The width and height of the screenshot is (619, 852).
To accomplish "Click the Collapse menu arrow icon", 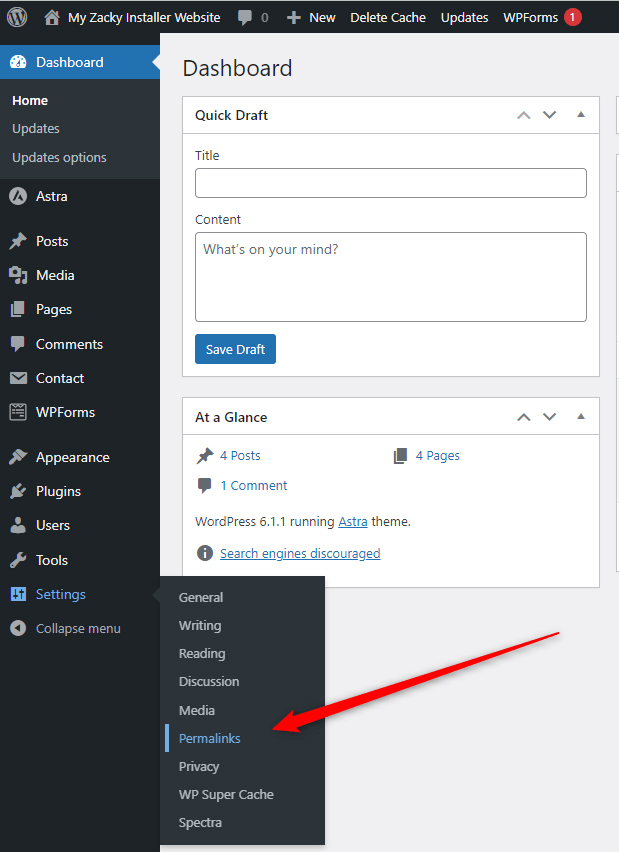I will tap(18, 628).
